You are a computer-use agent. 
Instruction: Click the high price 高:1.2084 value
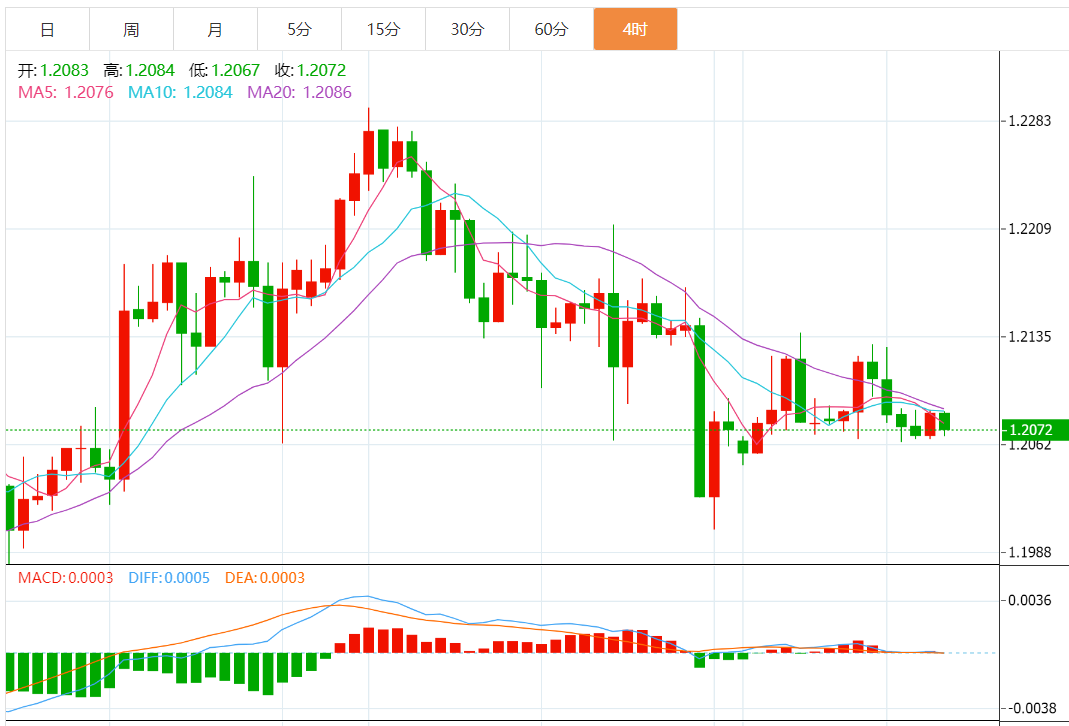pos(139,70)
